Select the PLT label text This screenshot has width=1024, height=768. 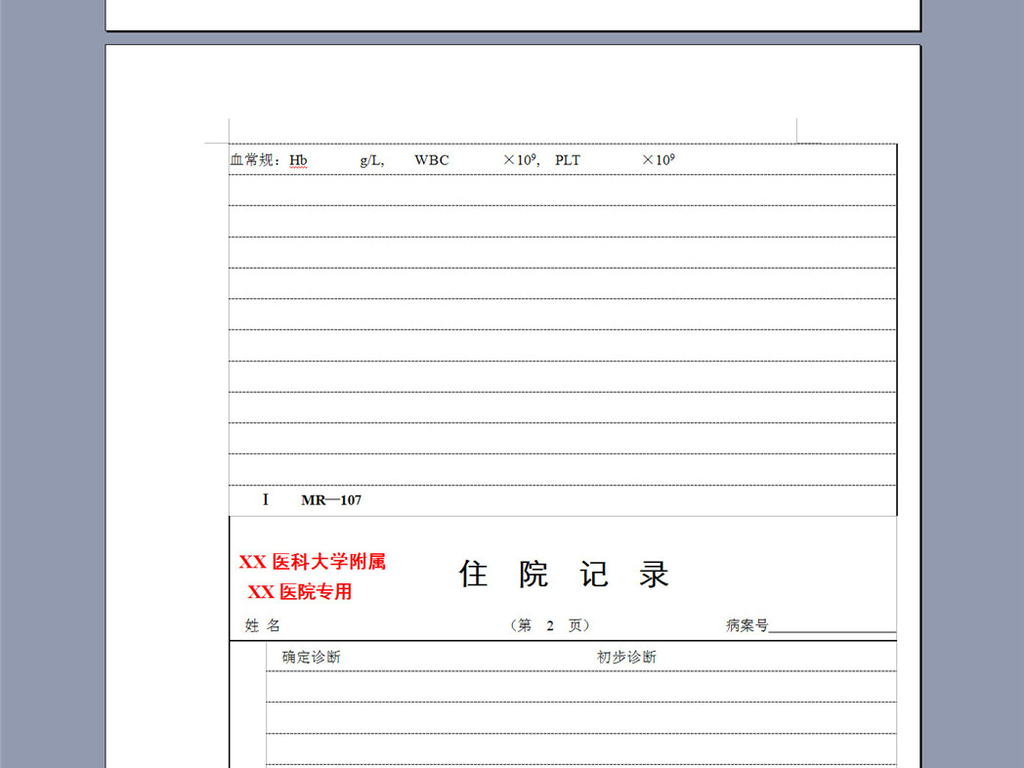click(567, 160)
